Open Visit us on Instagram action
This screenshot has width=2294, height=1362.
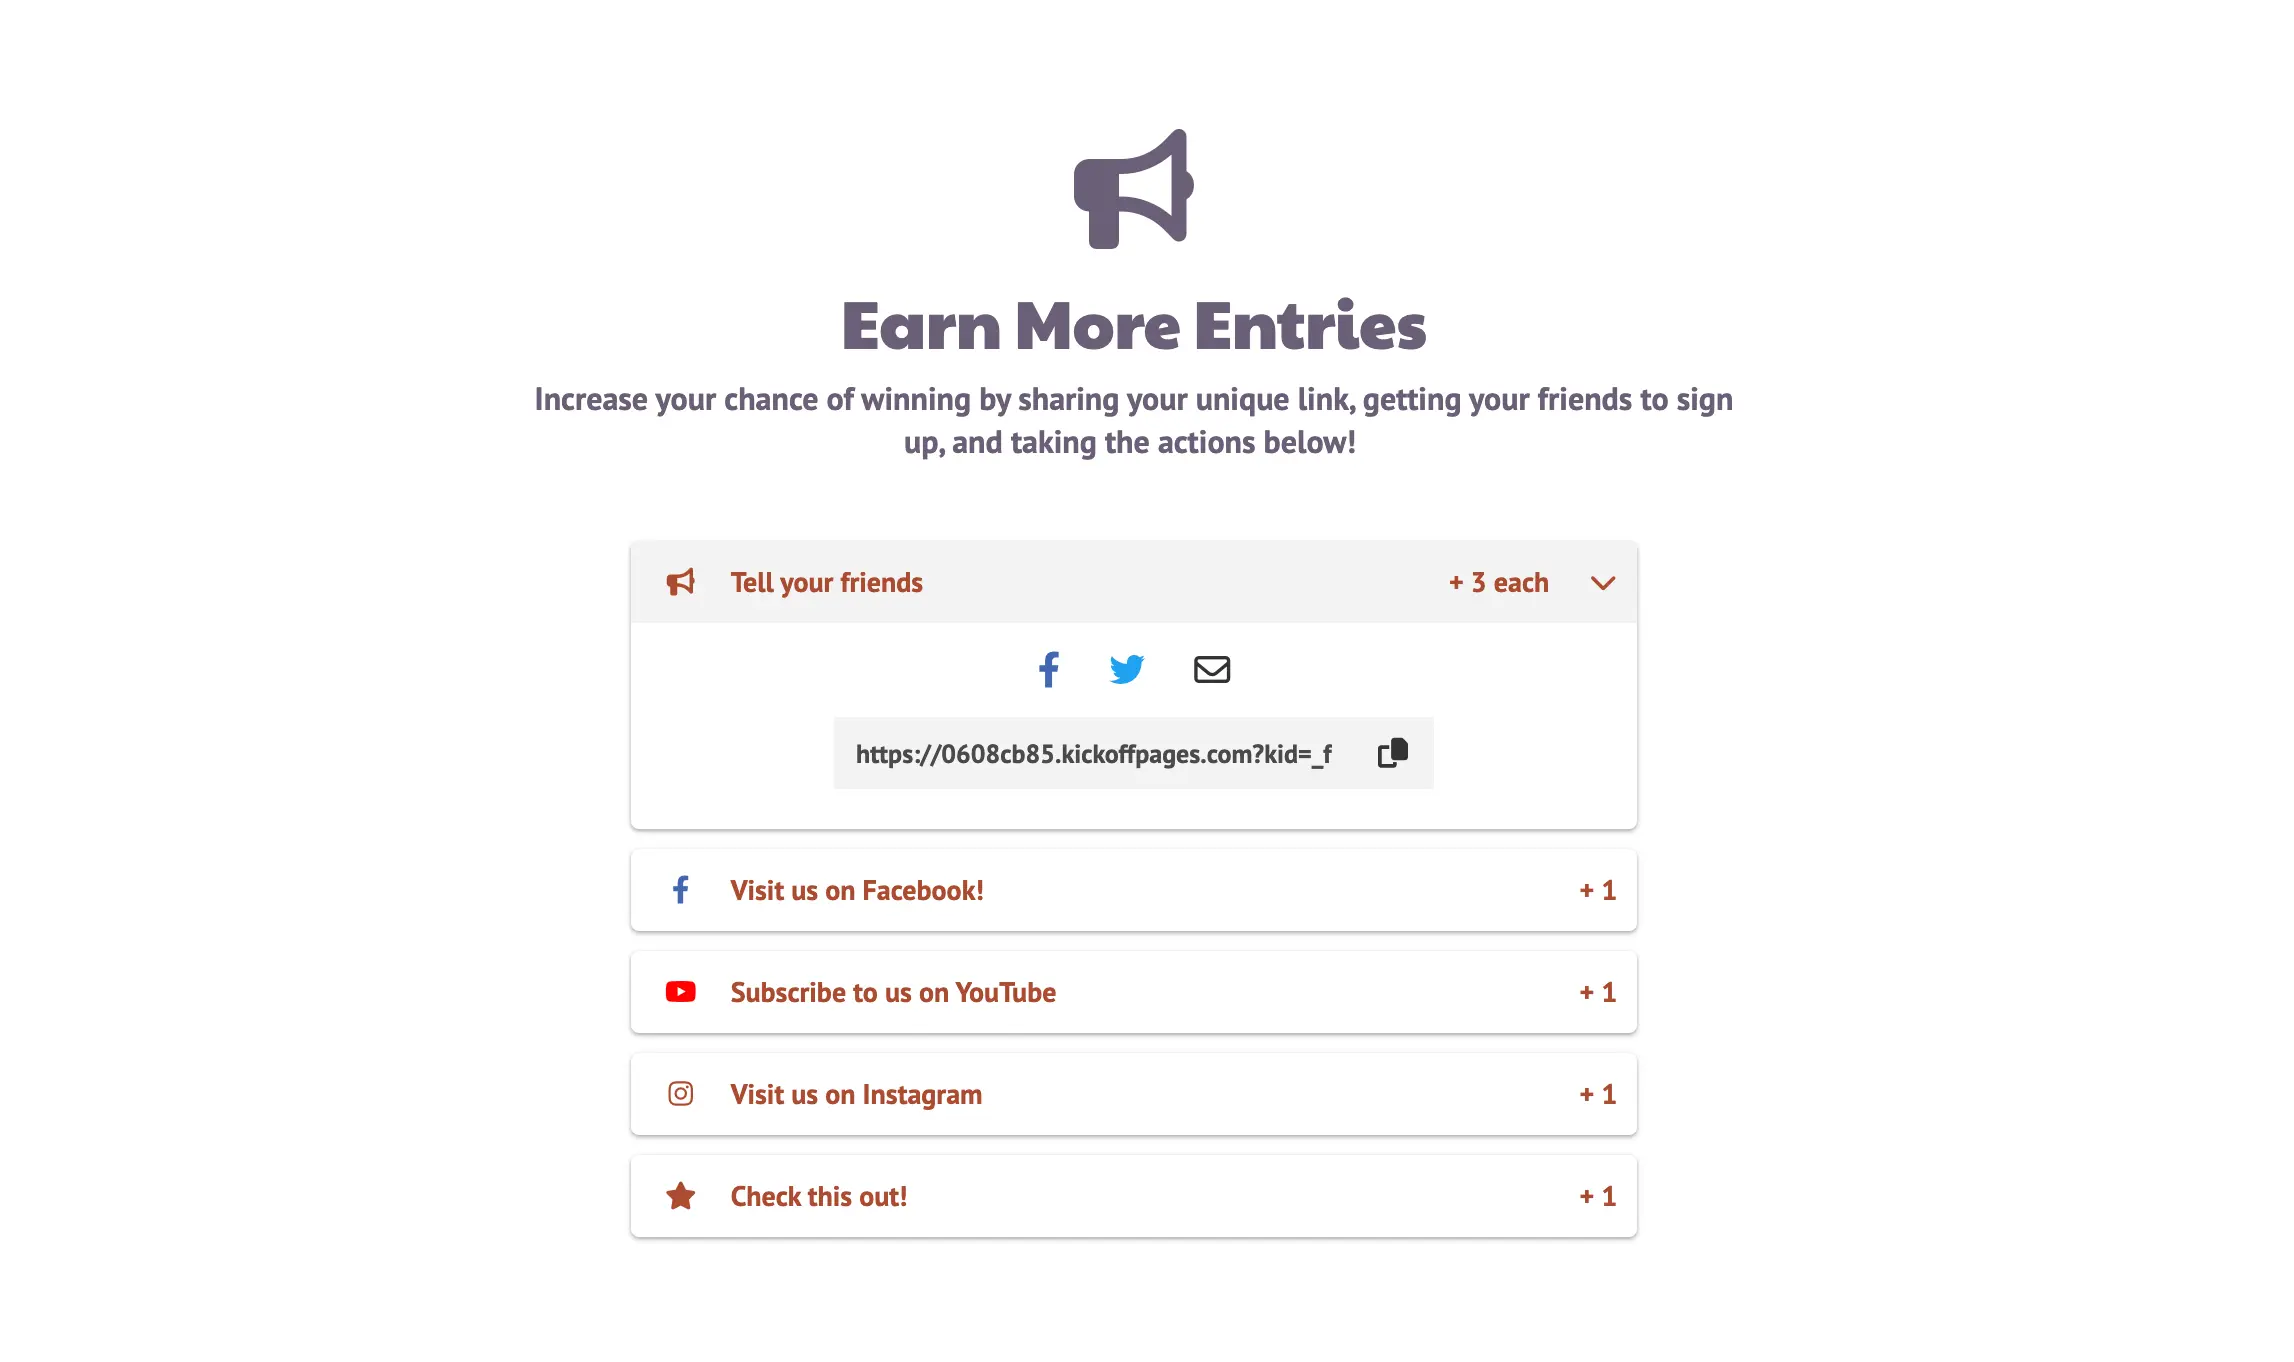pos(856,1094)
